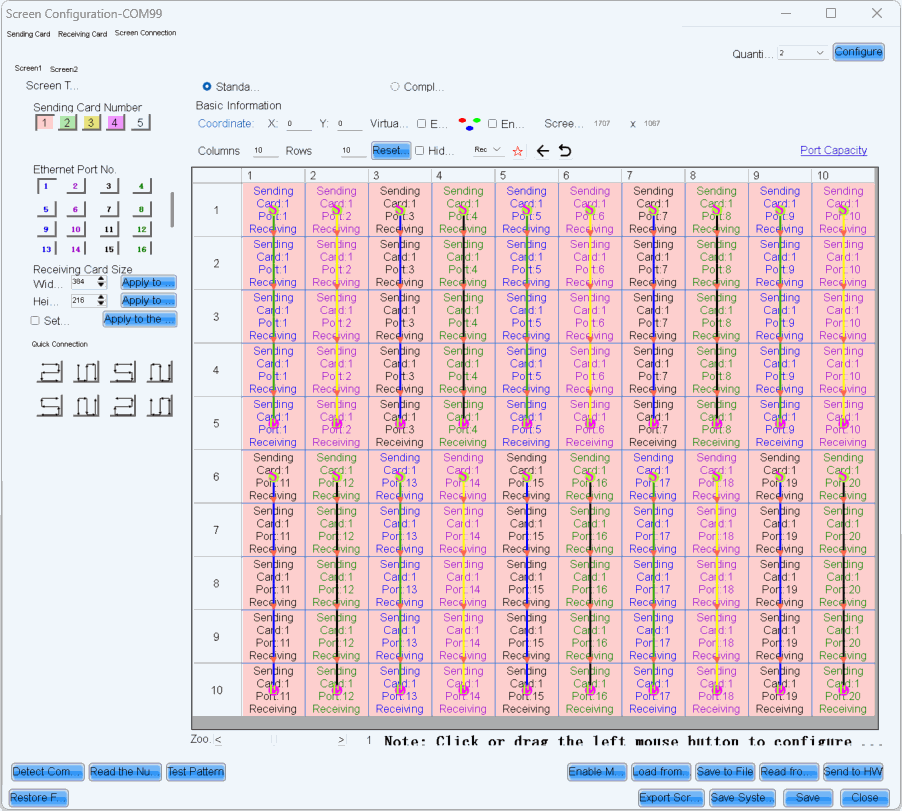The width and height of the screenshot is (902, 811).
Task: Click the Send to HW button
Action: coord(853,772)
